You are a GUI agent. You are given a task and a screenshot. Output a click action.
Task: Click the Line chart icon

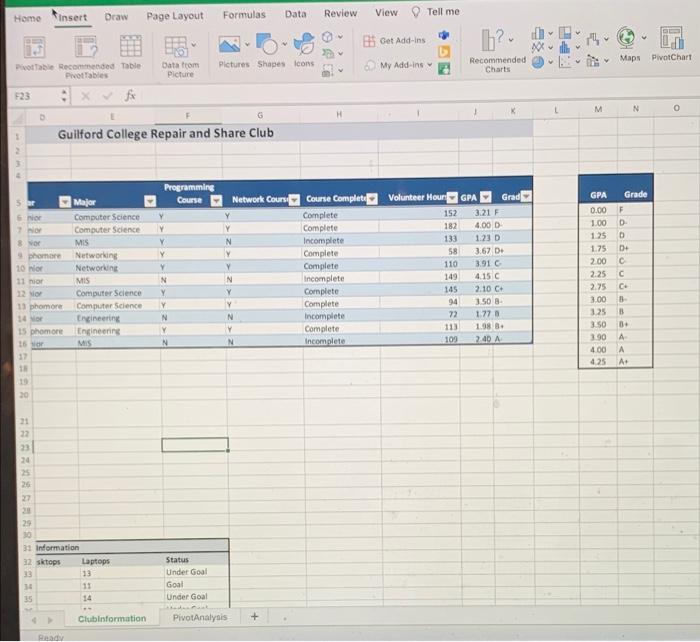pyautogui.click(x=538, y=47)
